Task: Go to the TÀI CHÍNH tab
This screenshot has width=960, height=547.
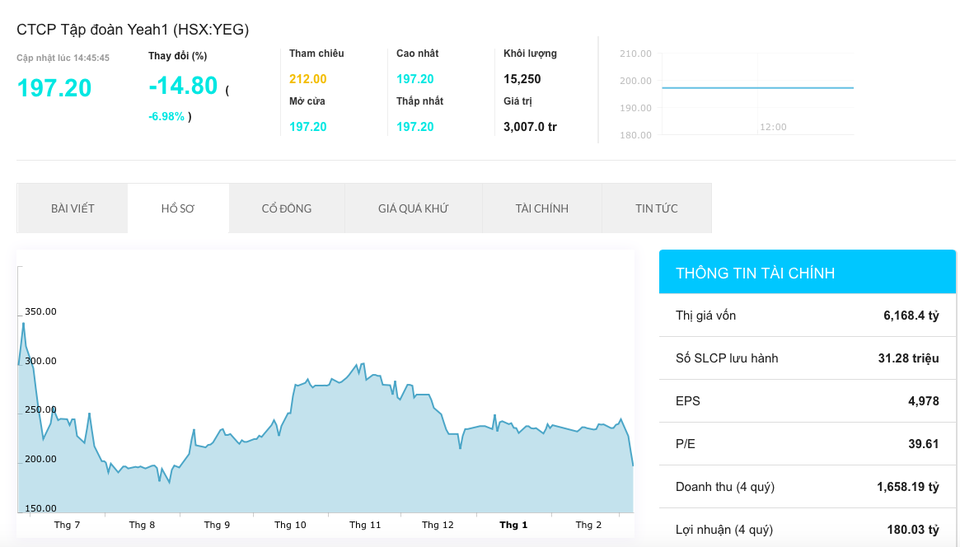Action: click(542, 208)
